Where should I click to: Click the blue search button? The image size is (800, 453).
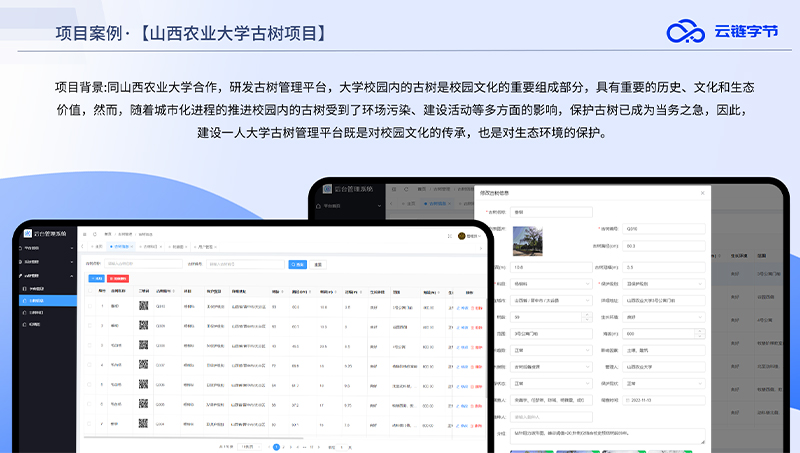297,264
